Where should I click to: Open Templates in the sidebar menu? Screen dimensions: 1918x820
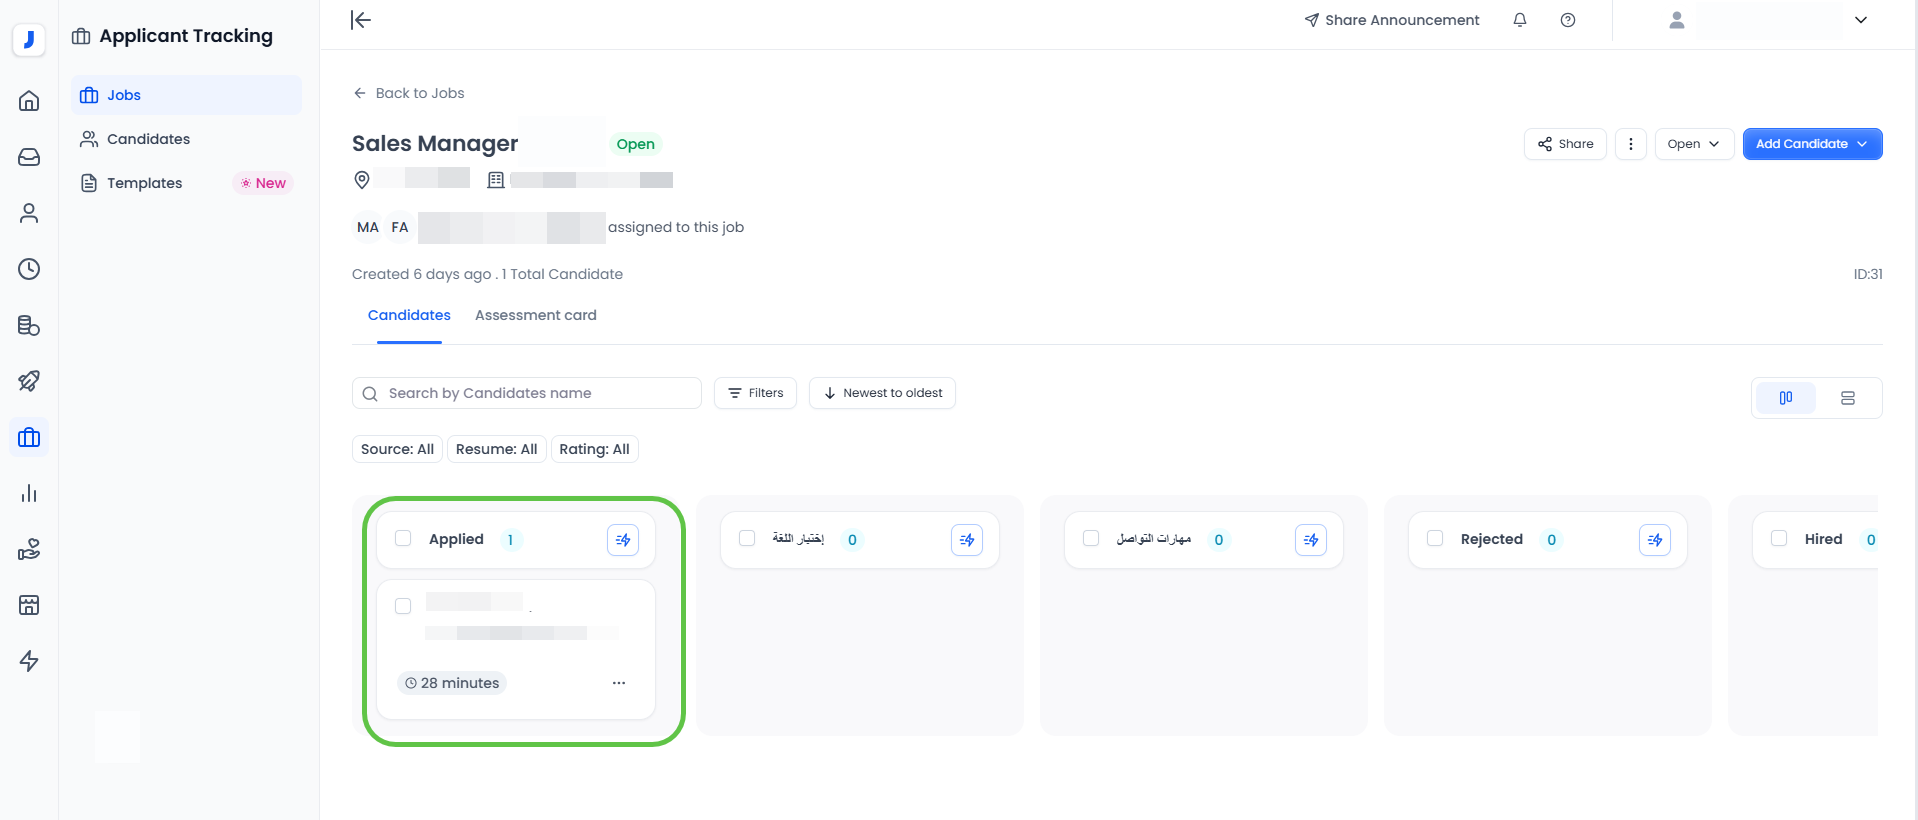tap(144, 183)
